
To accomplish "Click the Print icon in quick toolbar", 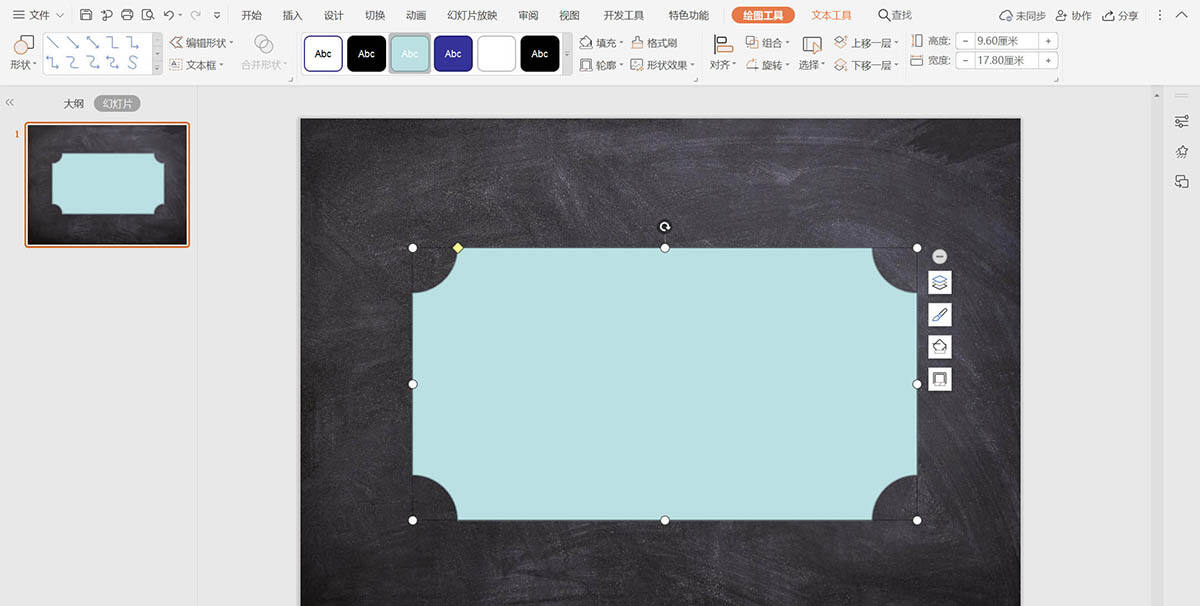I will pyautogui.click(x=127, y=15).
